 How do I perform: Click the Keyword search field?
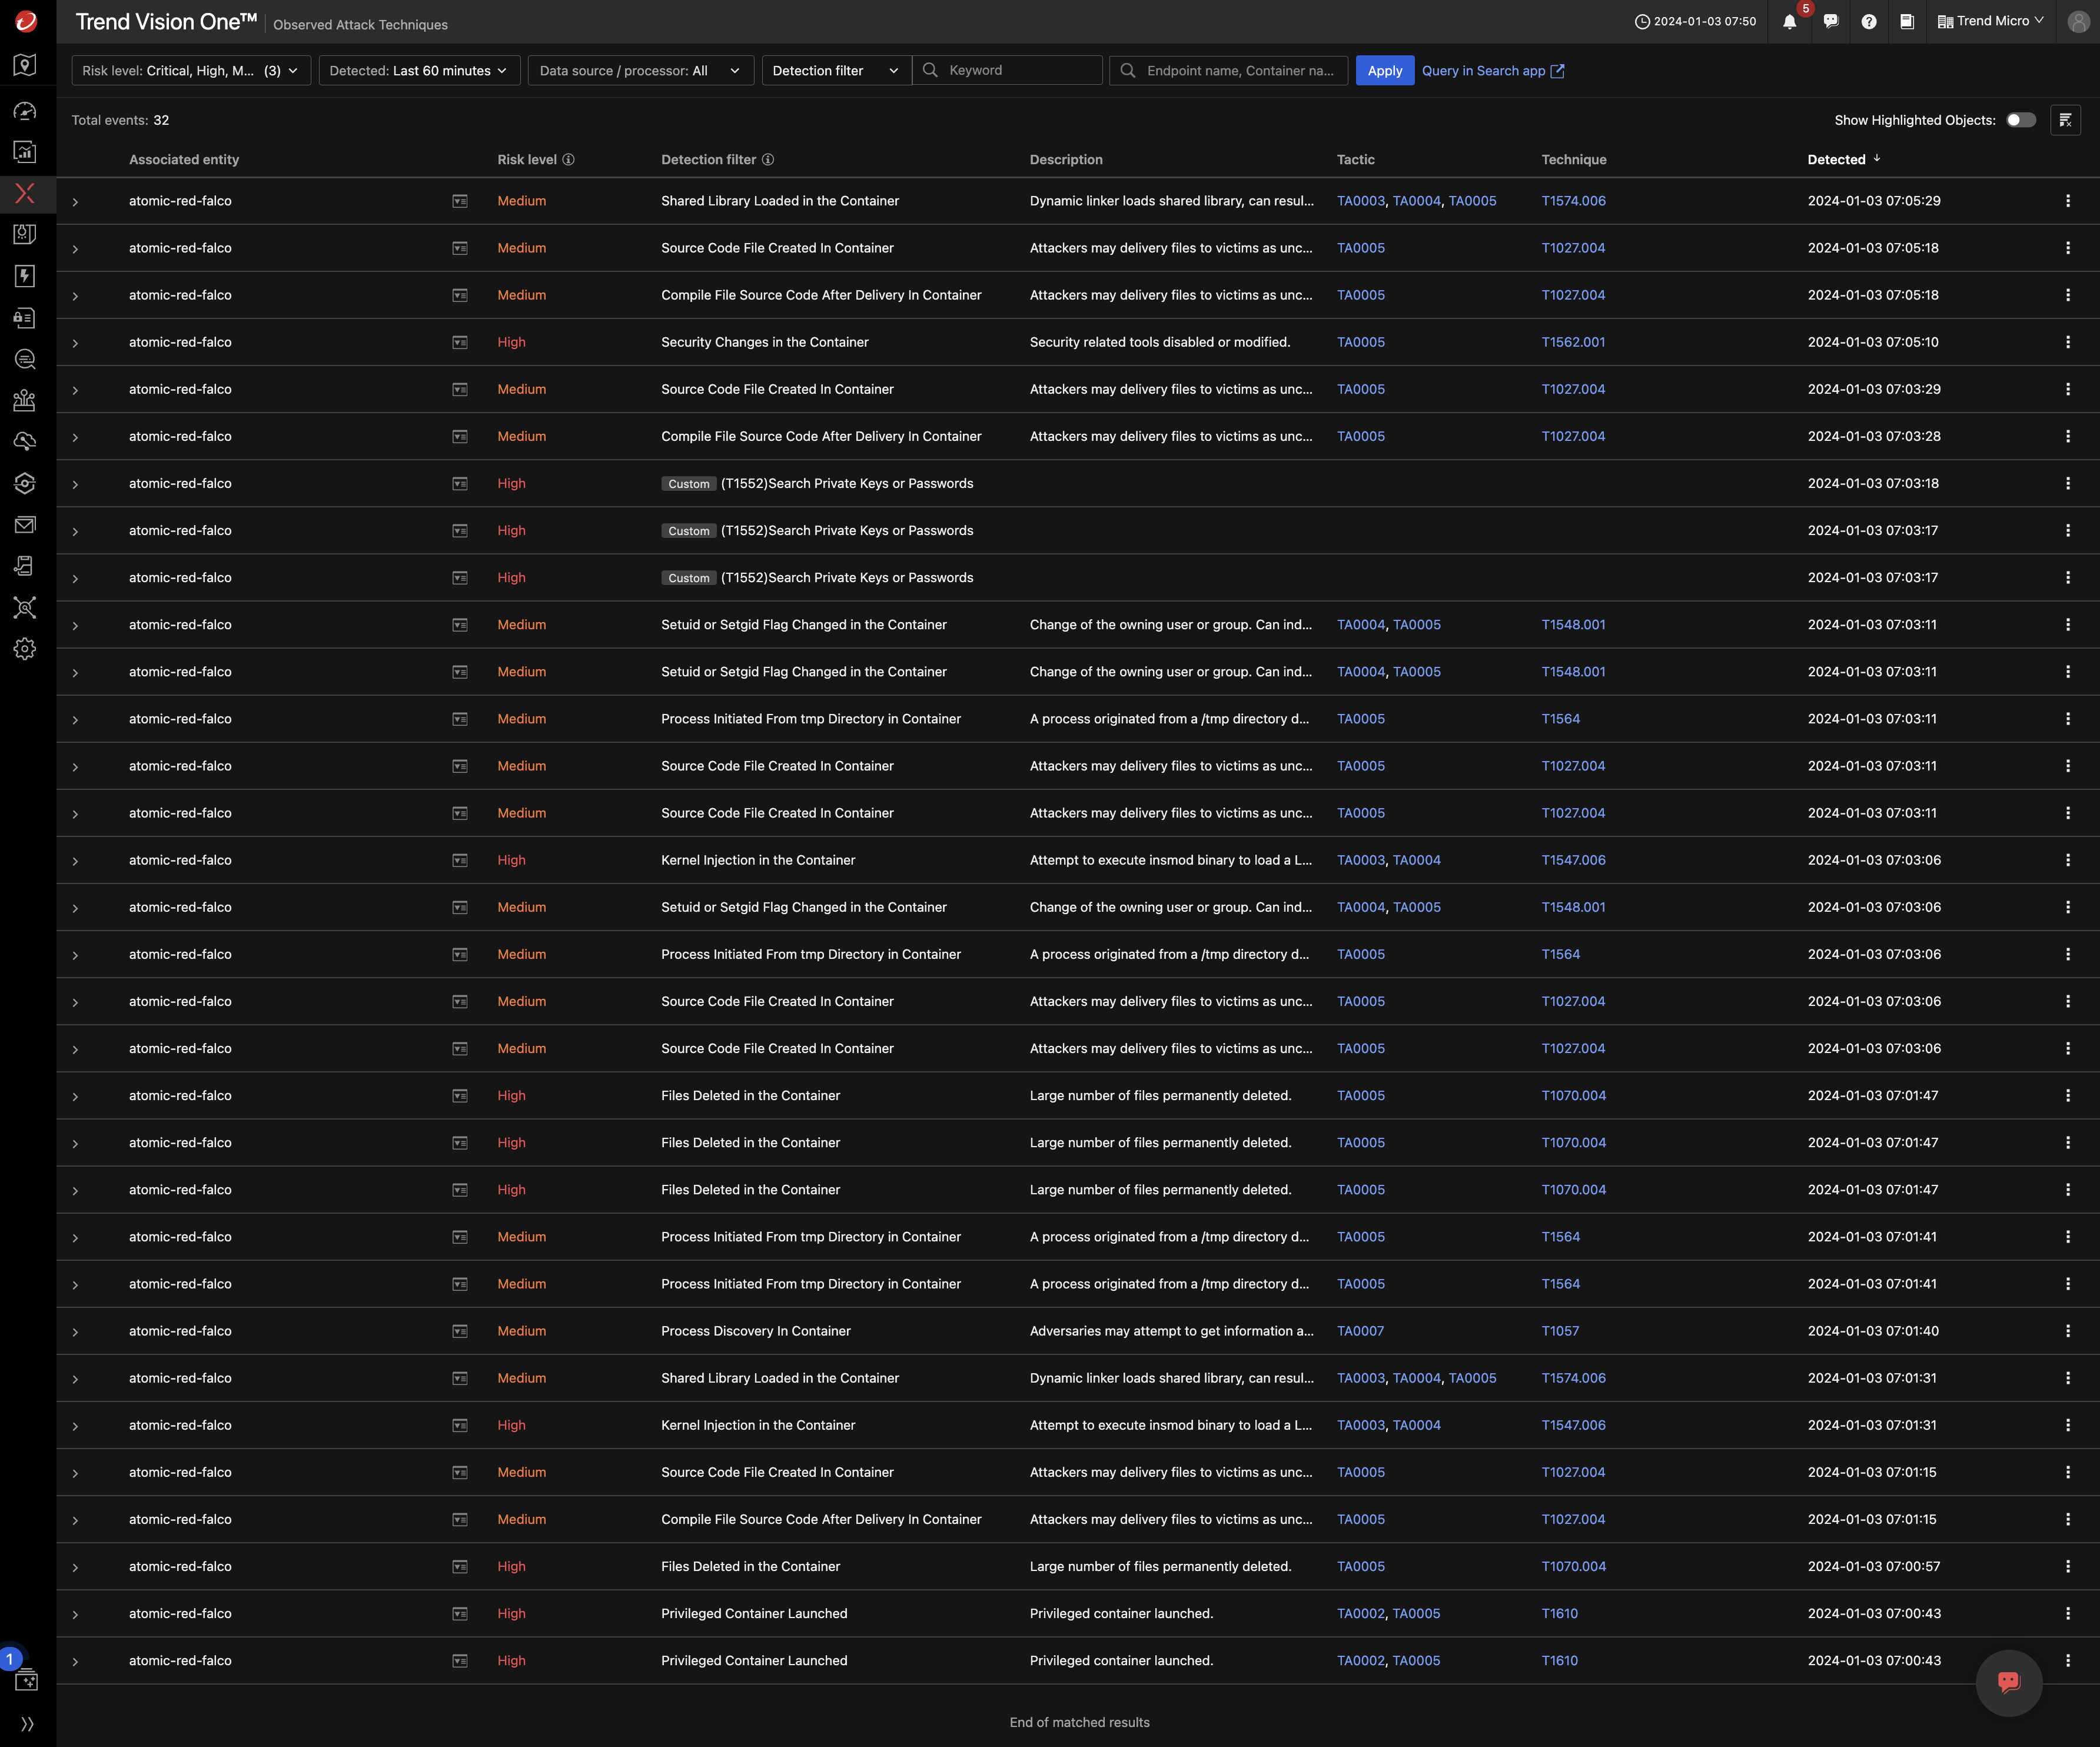(x=1007, y=71)
